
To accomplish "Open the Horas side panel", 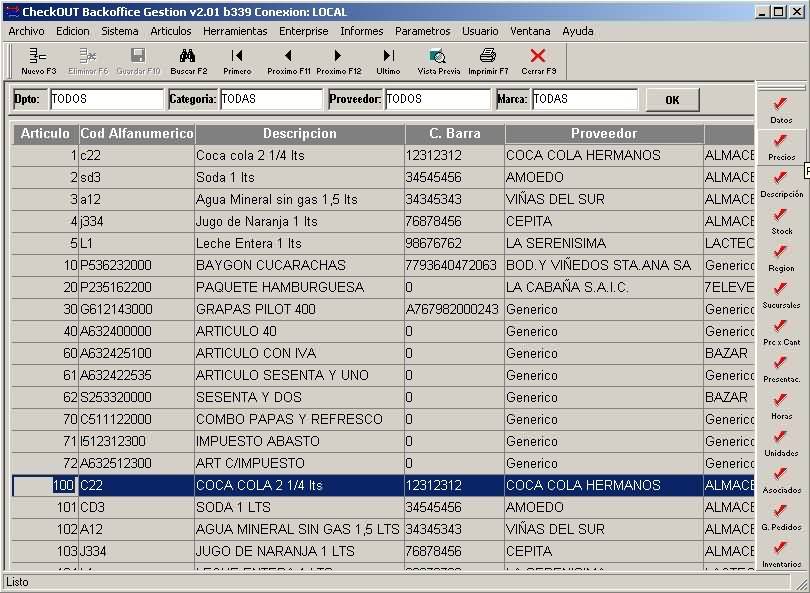I will coord(781,408).
